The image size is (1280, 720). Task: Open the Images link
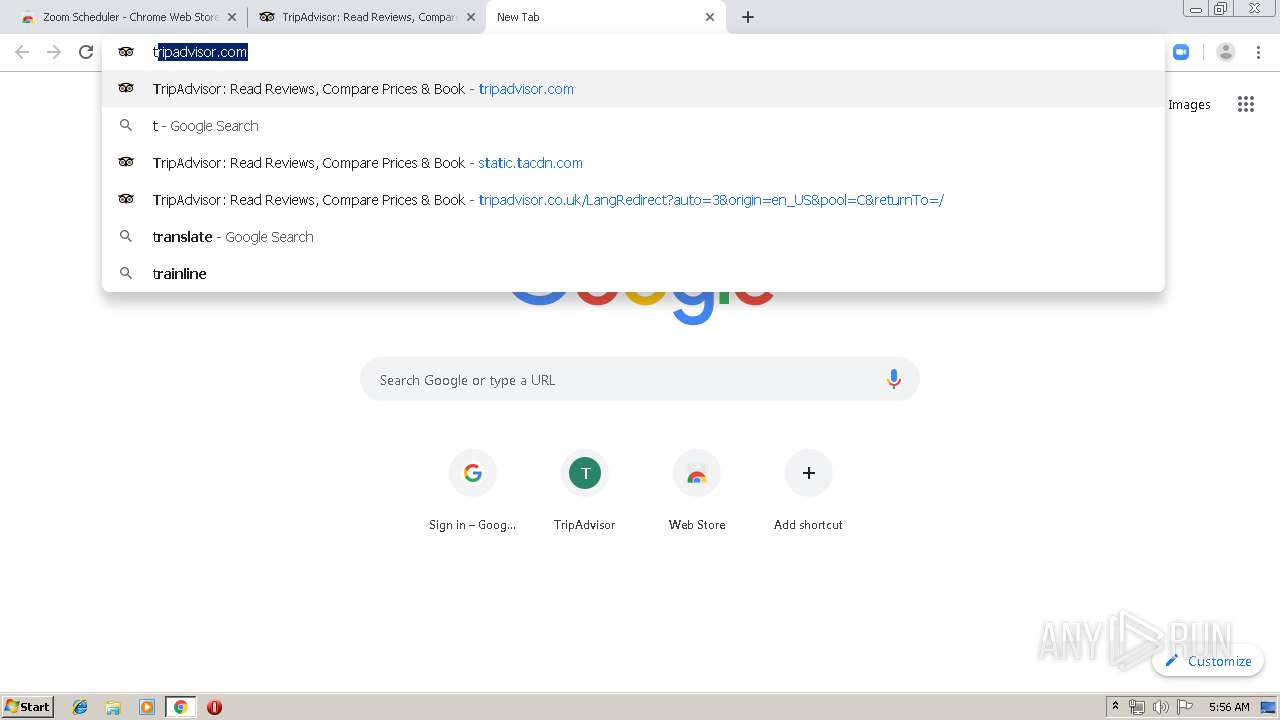click(x=1189, y=105)
